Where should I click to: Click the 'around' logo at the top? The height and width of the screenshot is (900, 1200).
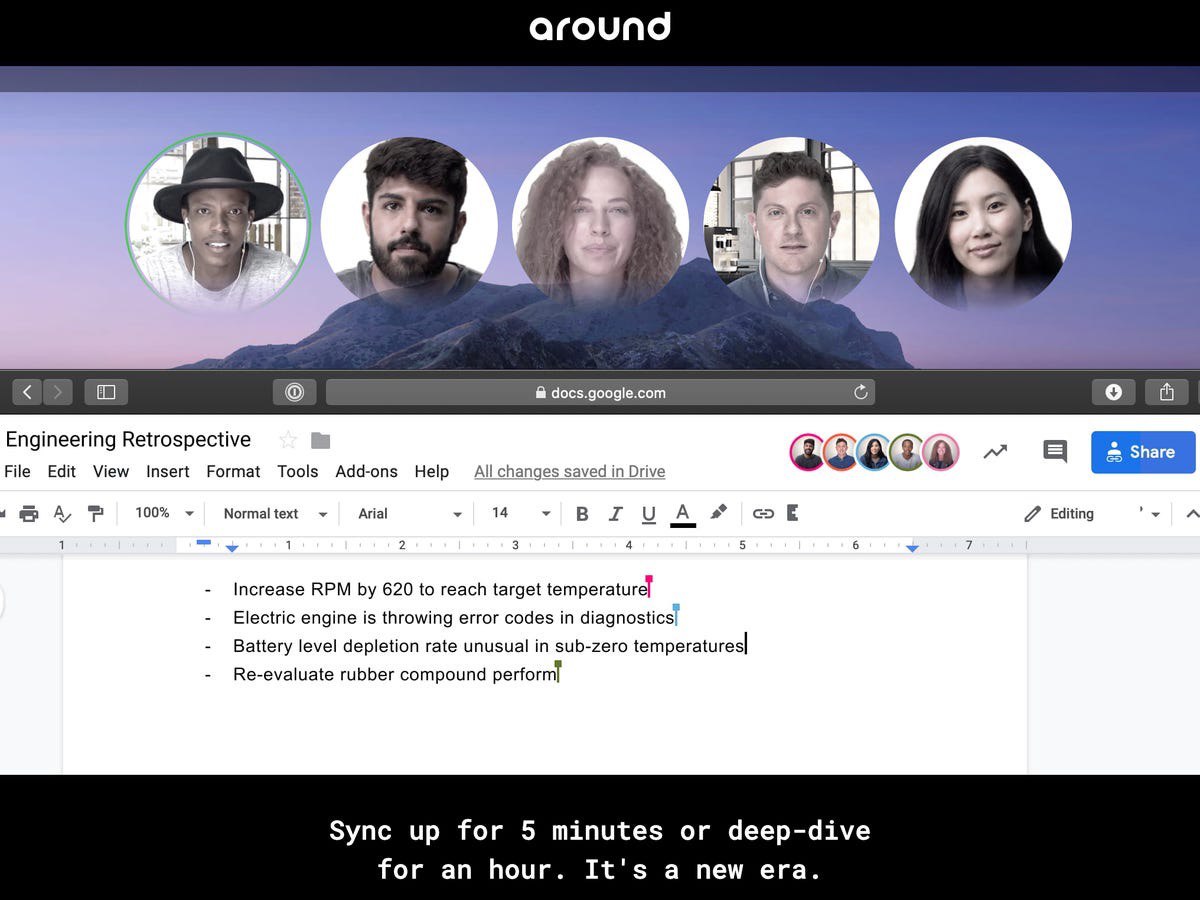click(600, 27)
